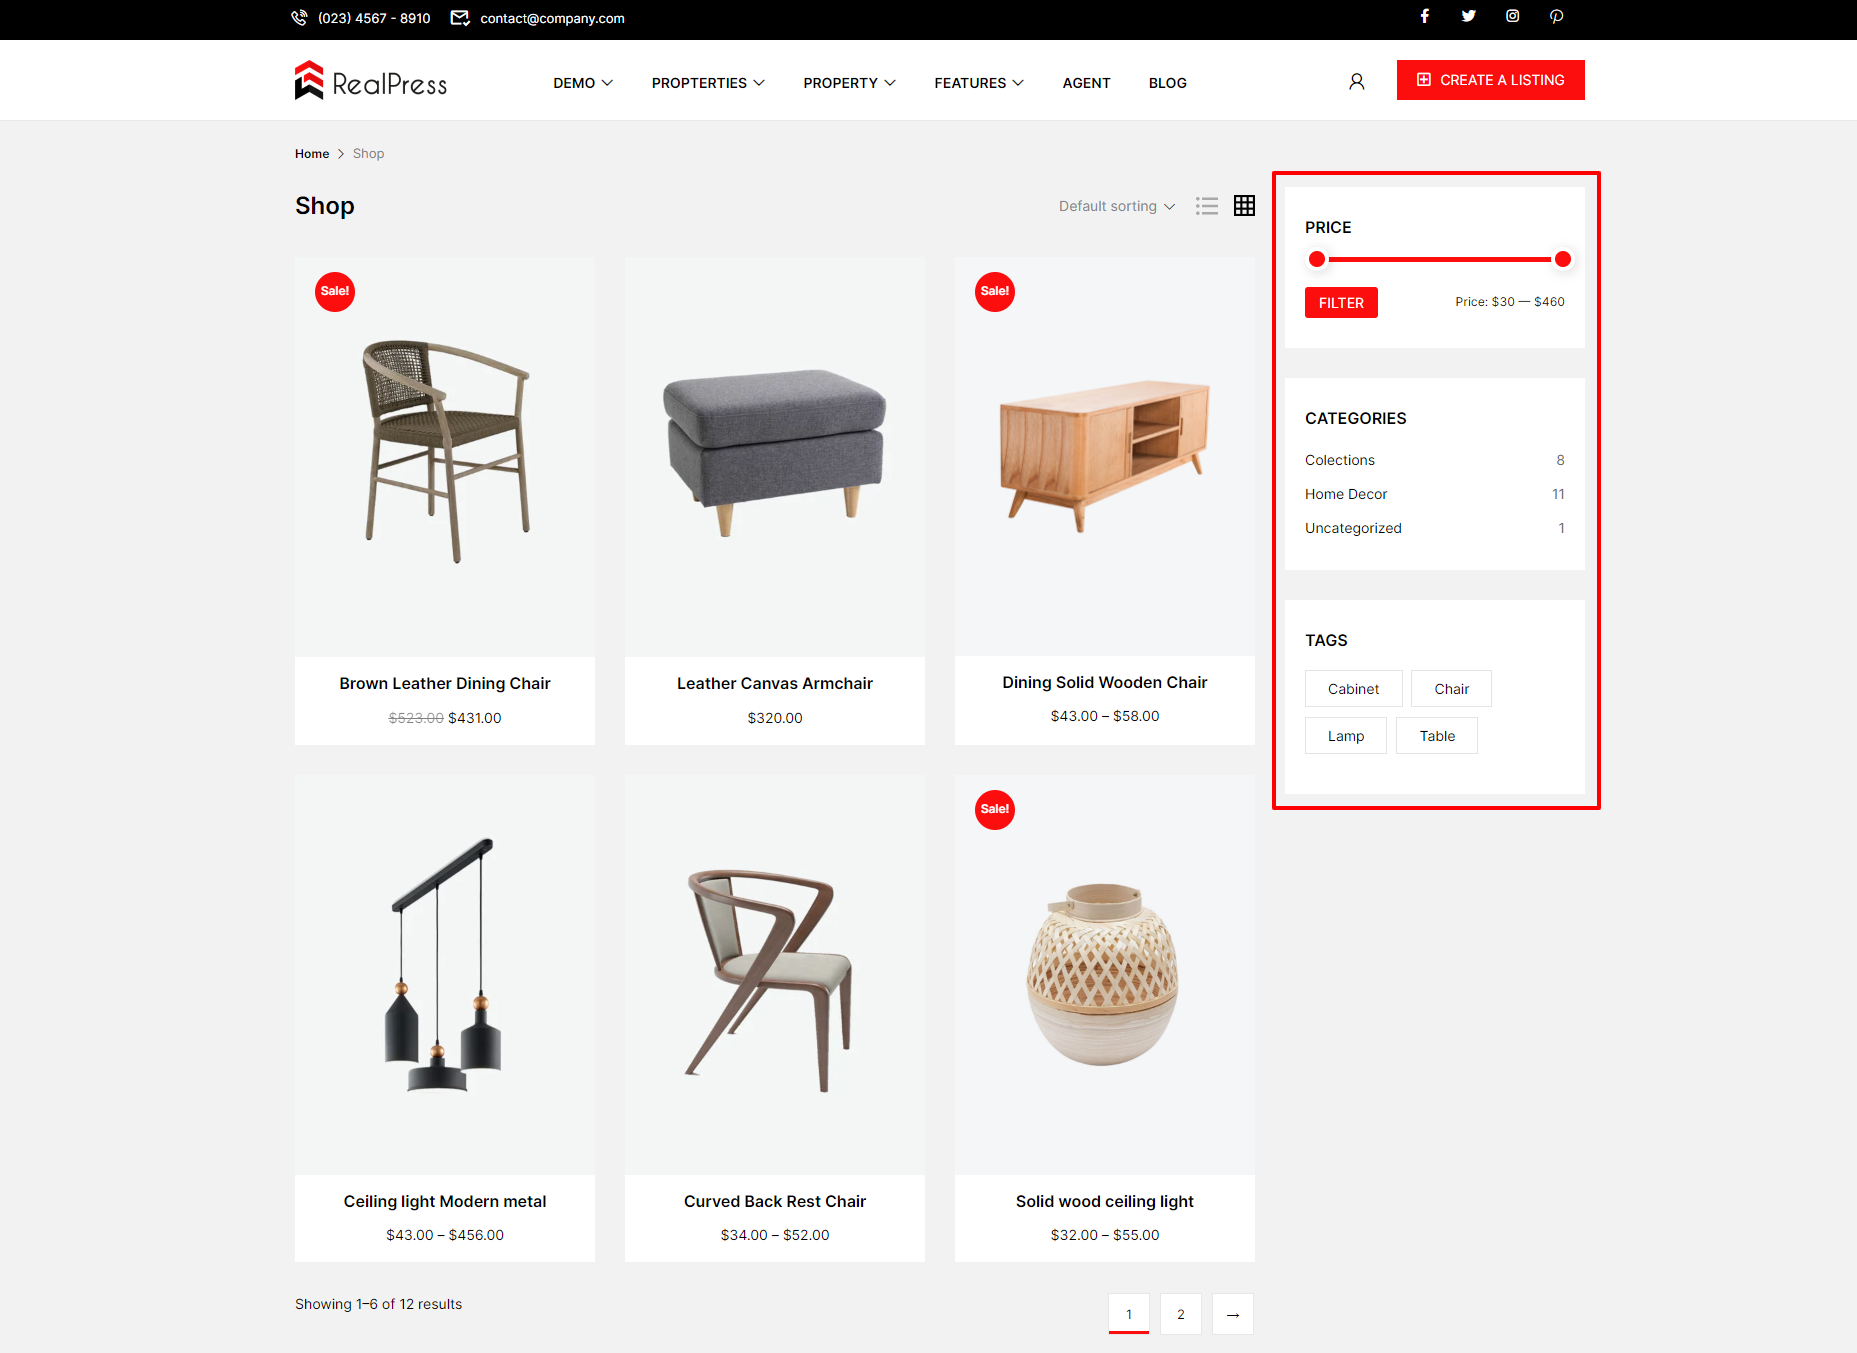Switch to list view layout

tap(1207, 206)
